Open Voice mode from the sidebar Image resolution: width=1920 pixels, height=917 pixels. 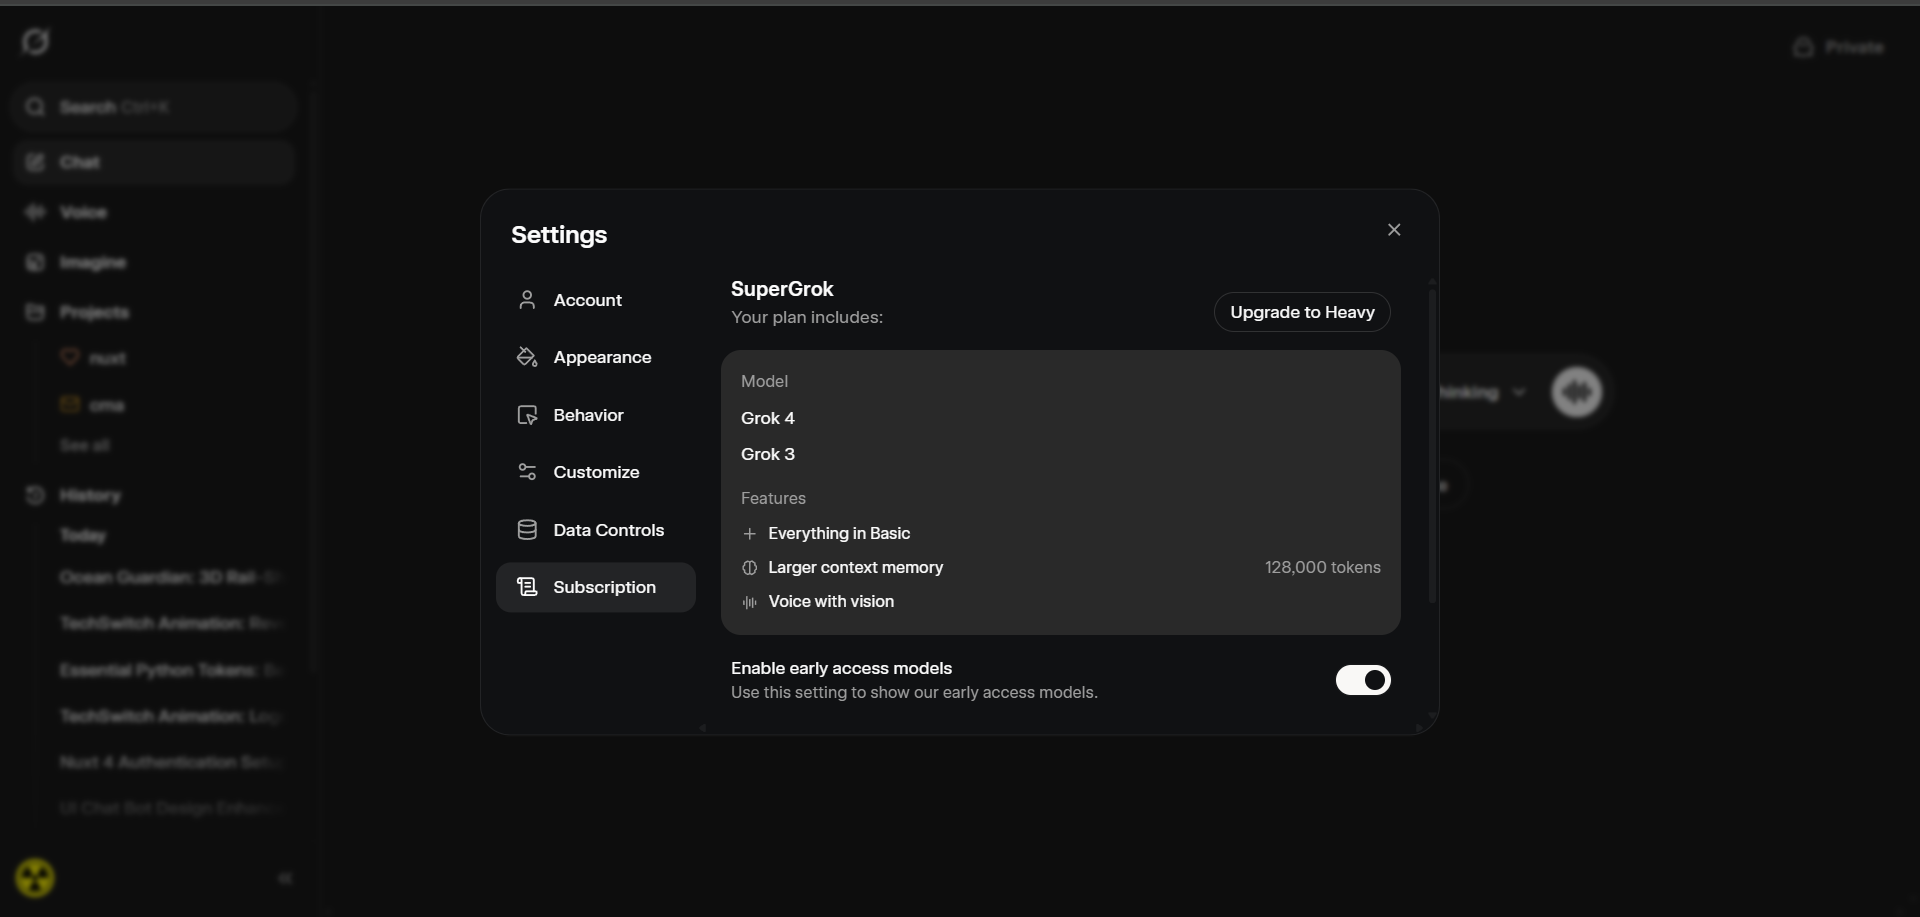[83, 212]
